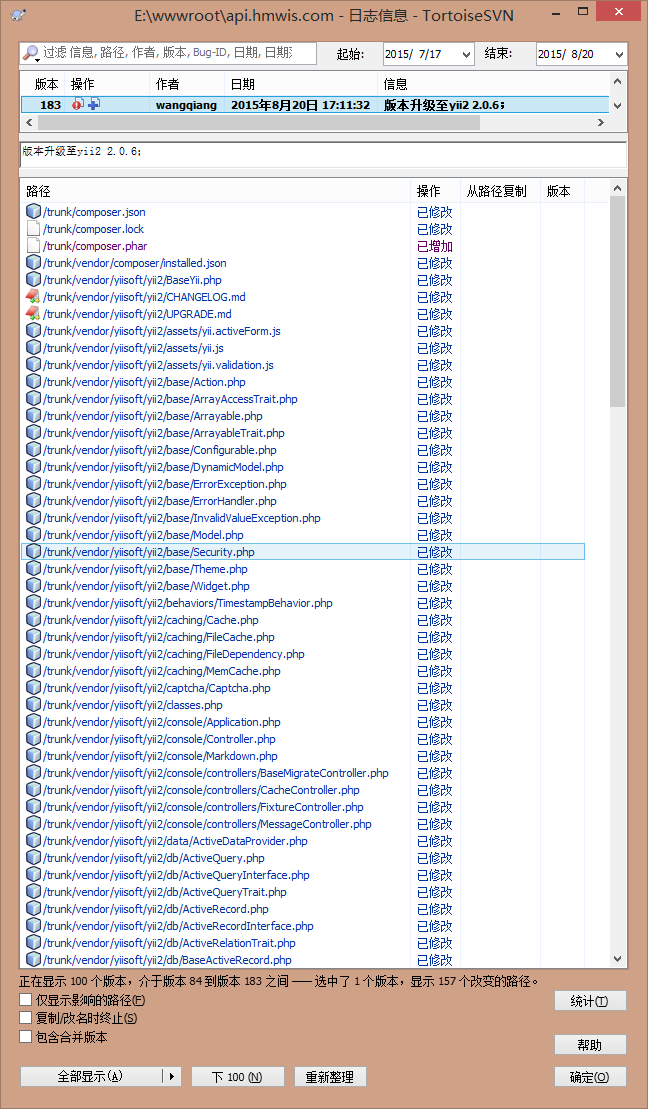Click the file icon of data/ActiveDataProvider.php
The height and width of the screenshot is (1109, 648).
33,841
